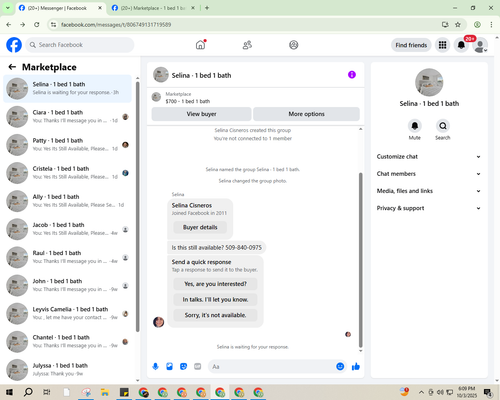Viewport: 500px width, 400px height.
Task: Expand Customize chat section
Action: coord(429,157)
